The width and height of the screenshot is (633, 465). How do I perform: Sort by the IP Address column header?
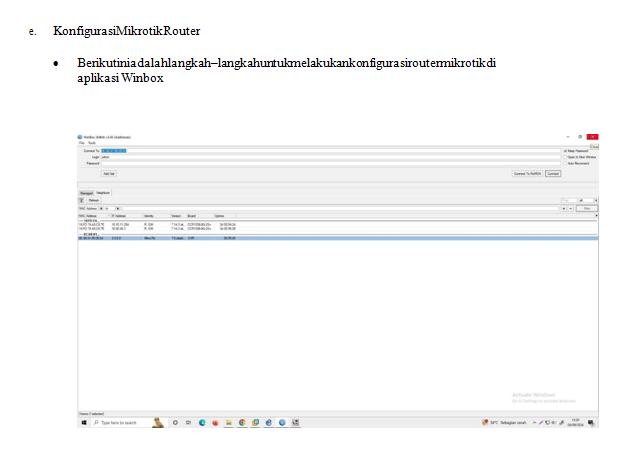tap(127, 216)
